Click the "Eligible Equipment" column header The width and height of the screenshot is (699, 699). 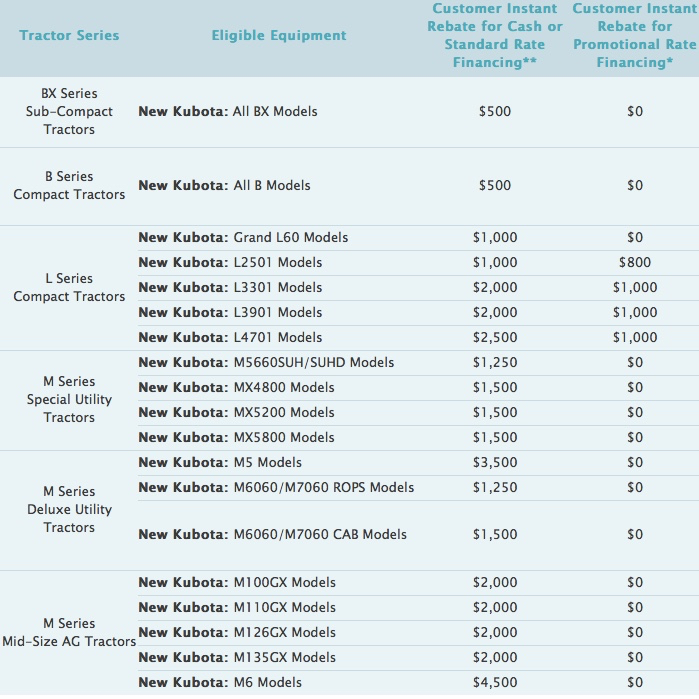tap(279, 35)
